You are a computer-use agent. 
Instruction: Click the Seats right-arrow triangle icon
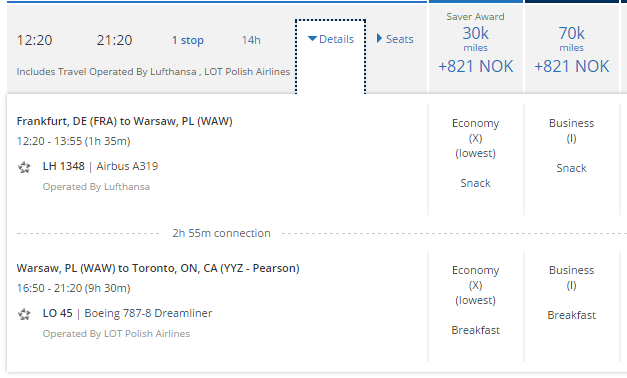coord(379,38)
